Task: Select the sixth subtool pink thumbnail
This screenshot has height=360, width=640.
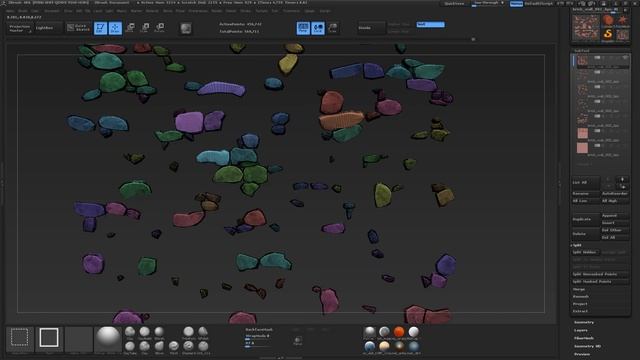Action: [582, 133]
